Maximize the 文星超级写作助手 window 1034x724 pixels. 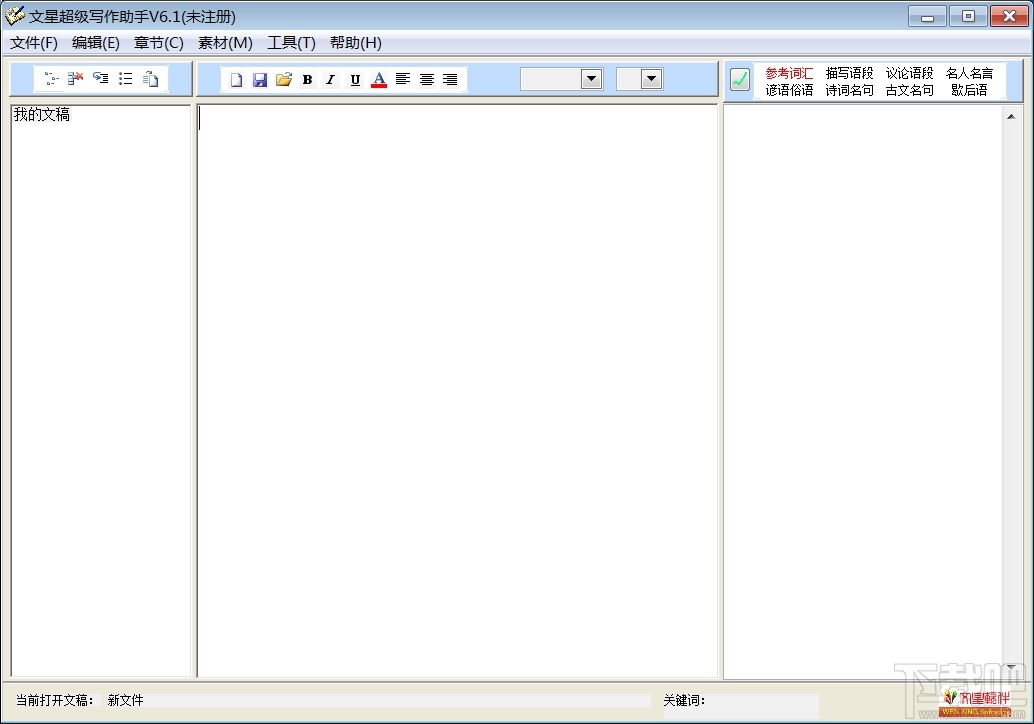coord(968,16)
